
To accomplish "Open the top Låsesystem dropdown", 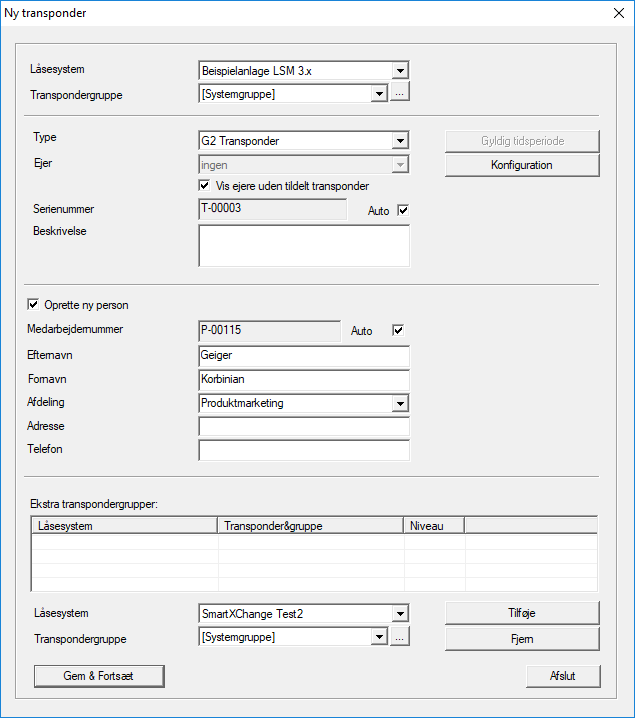I will [x=400, y=71].
